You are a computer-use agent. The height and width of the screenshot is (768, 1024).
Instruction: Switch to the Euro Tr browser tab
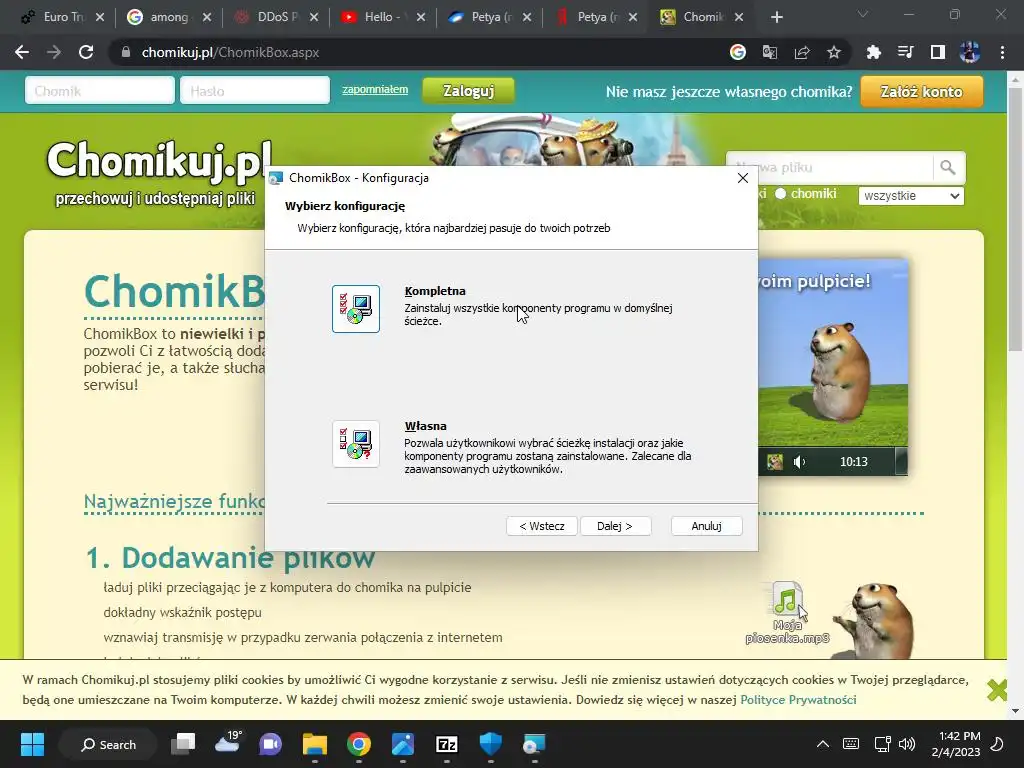[x=62, y=17]
